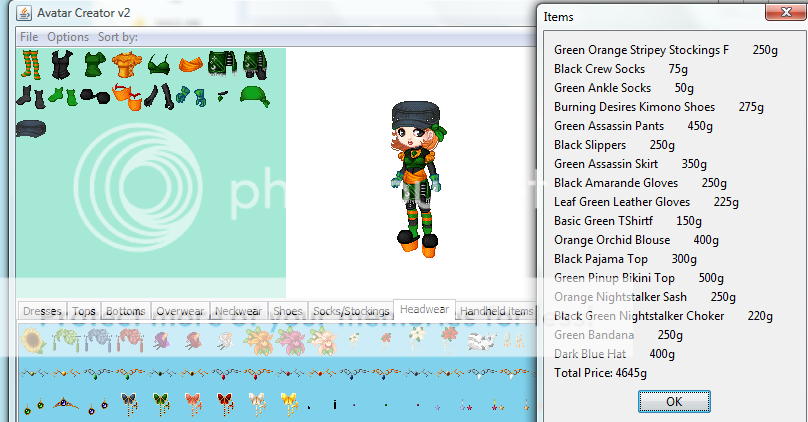Switch to the Dresses tab
This screenshot has width=808, height=422.
tap(42, 312)
